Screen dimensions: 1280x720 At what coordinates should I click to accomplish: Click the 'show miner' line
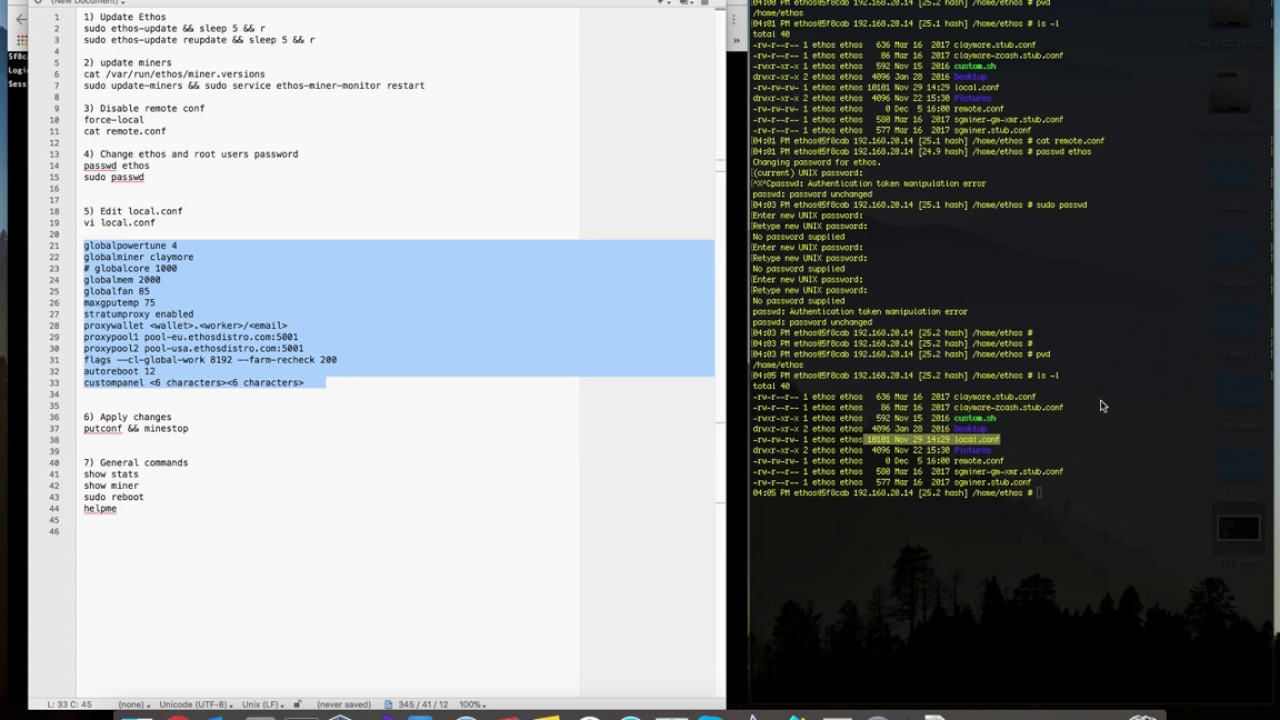[x=111, y=486]
